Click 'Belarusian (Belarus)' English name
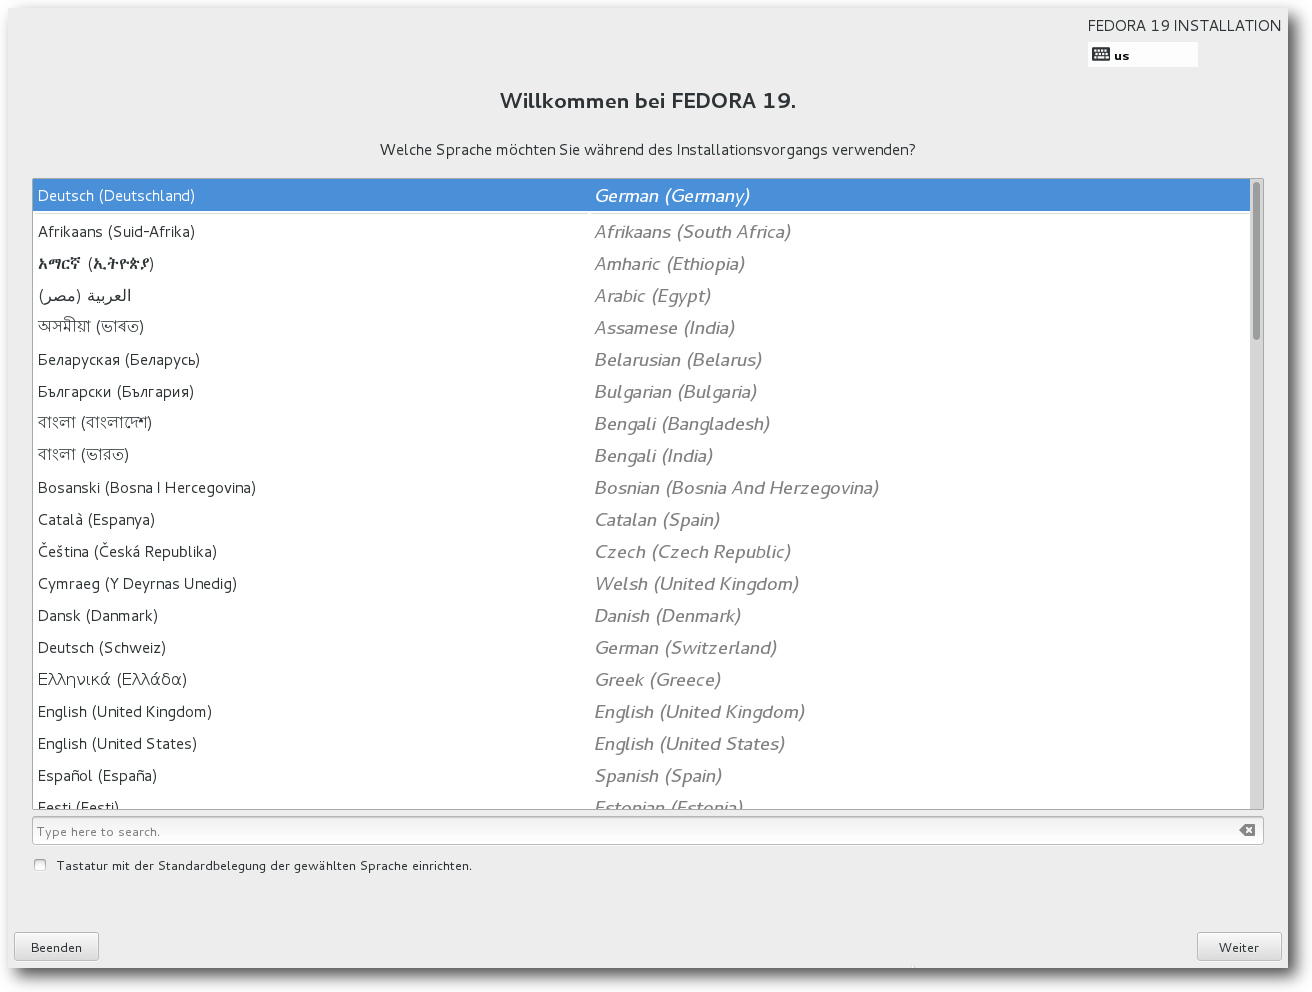The height and width of the screenshot is (992, 1312). point(678,360)
